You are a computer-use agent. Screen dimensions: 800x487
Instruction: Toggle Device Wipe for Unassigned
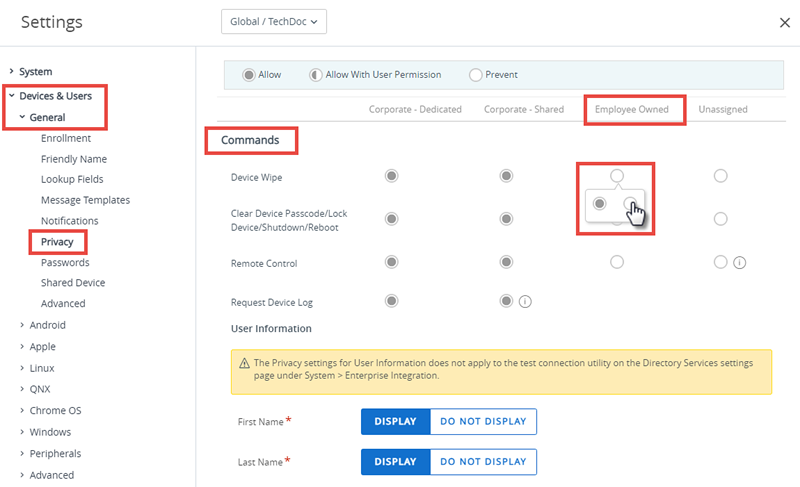click(720, 176)
